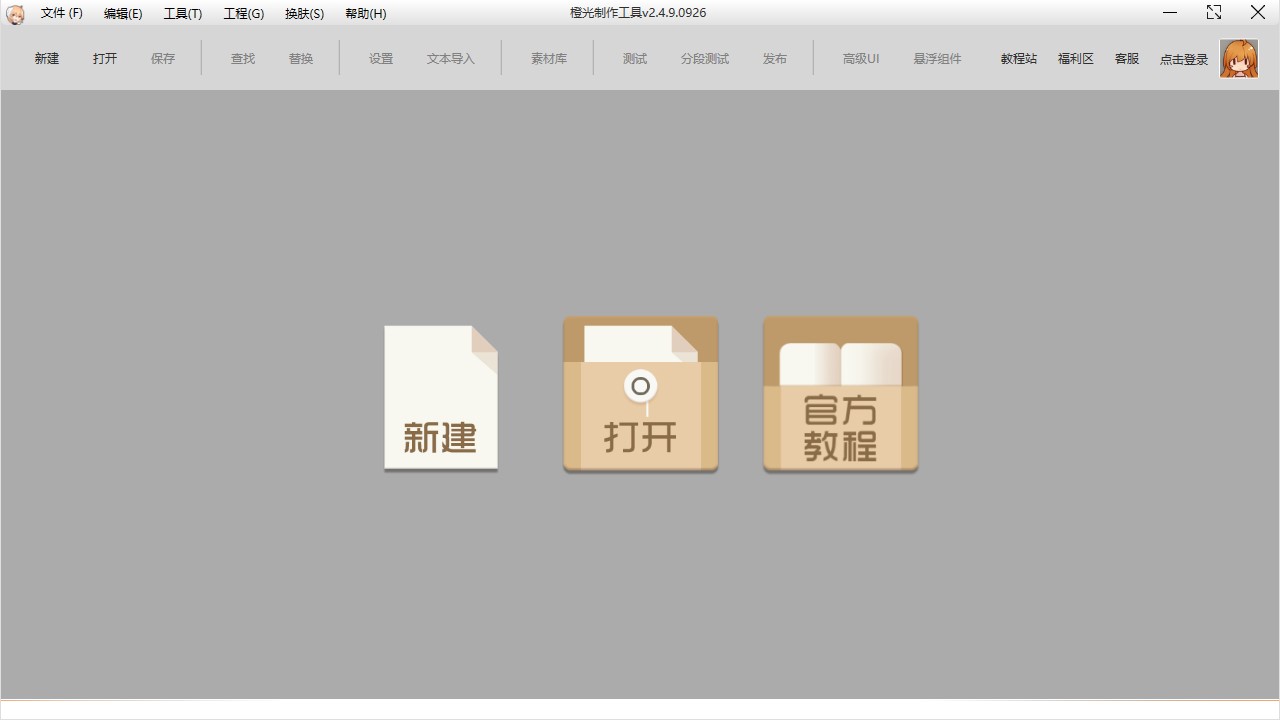Viewport: 1280px width, 720px height.
Task: Log in via 点击登录
Action: pos(1183,59)
